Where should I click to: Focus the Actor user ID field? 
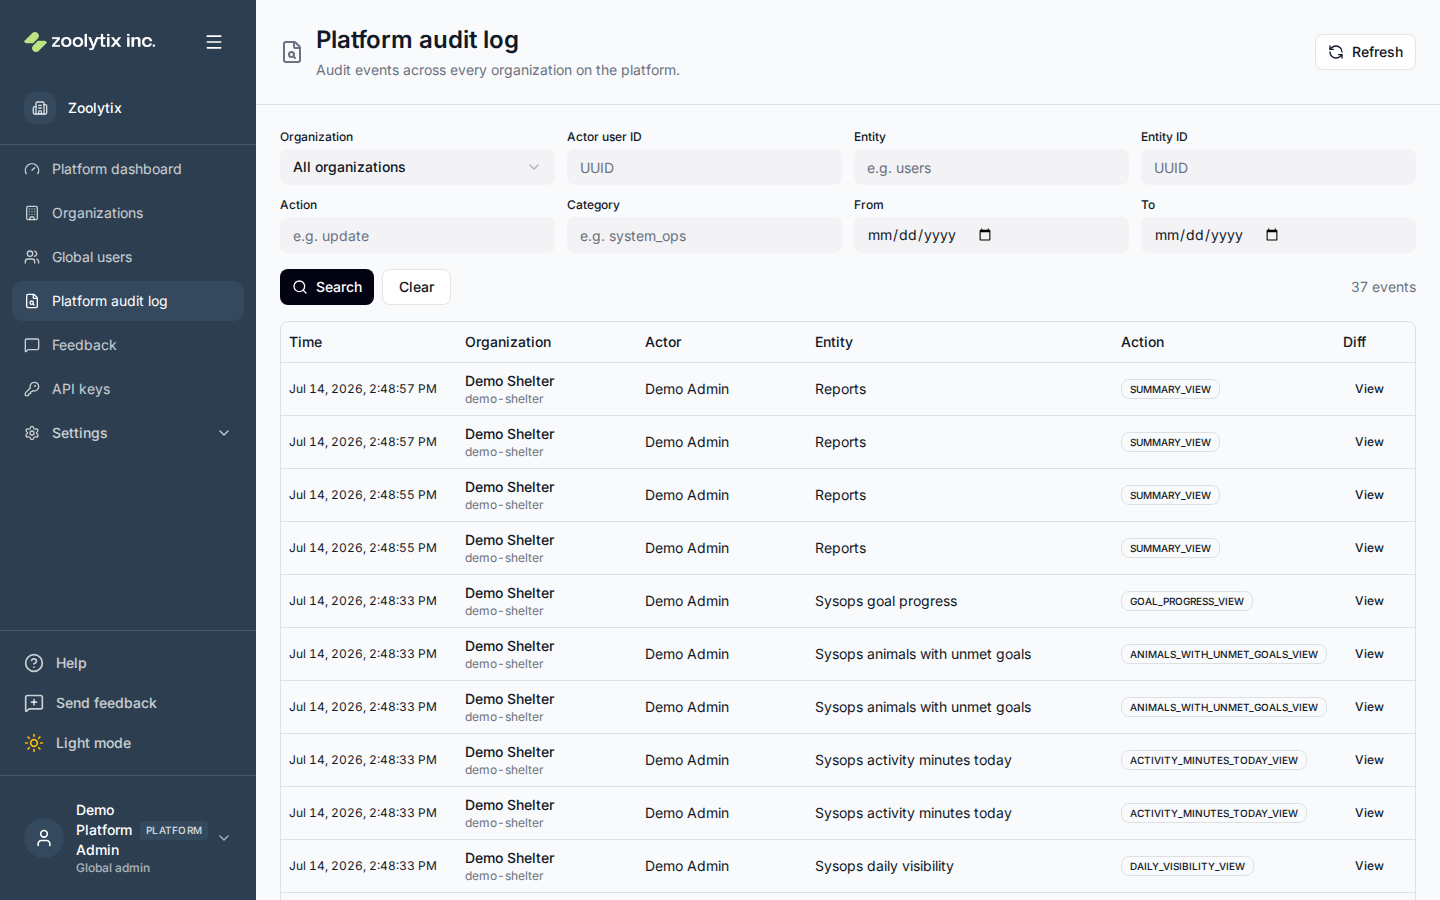coord(704,167)
